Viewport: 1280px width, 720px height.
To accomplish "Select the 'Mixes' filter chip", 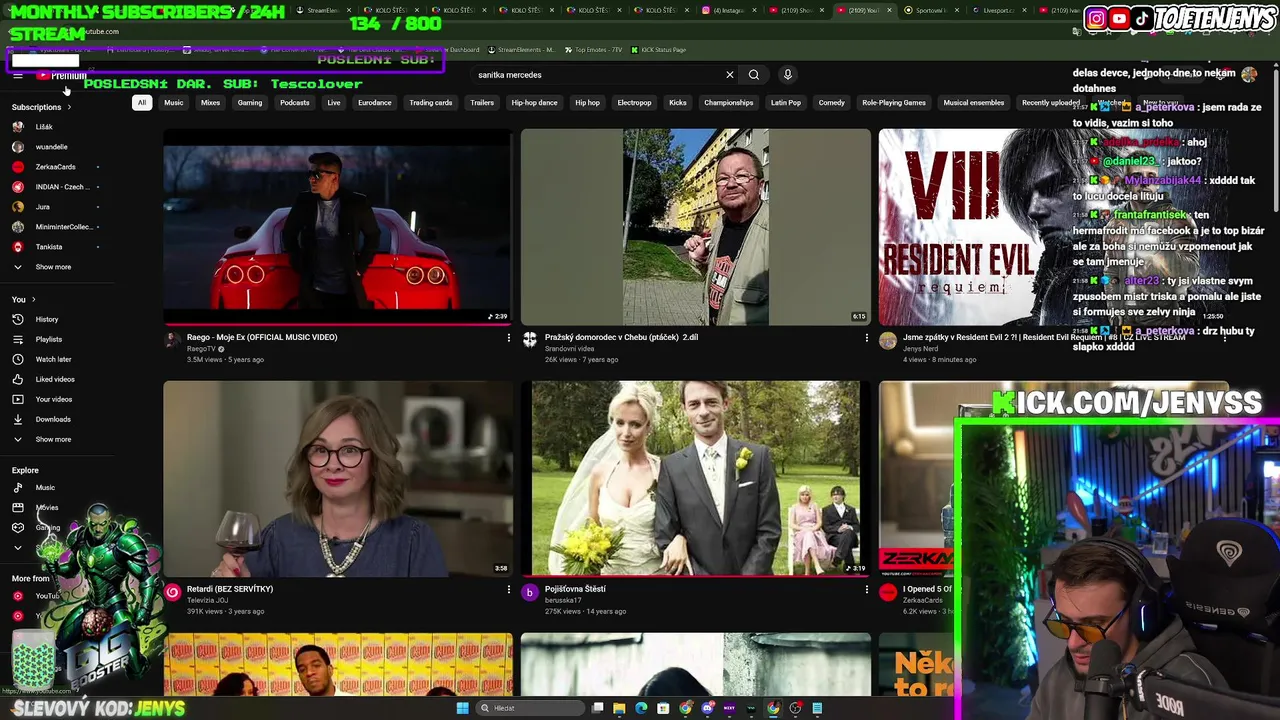I will coord(210,103).
